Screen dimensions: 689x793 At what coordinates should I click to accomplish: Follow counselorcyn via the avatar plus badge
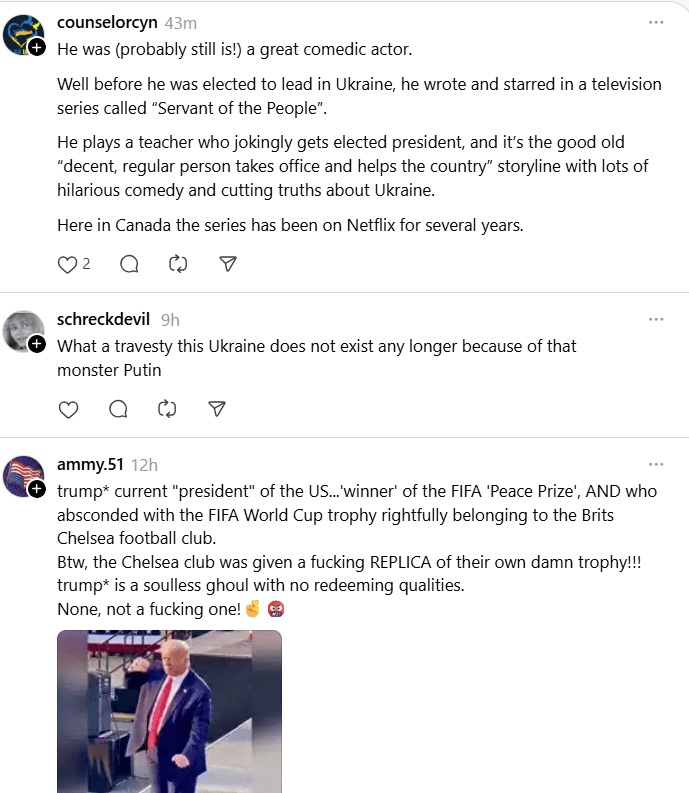(37, 47)
